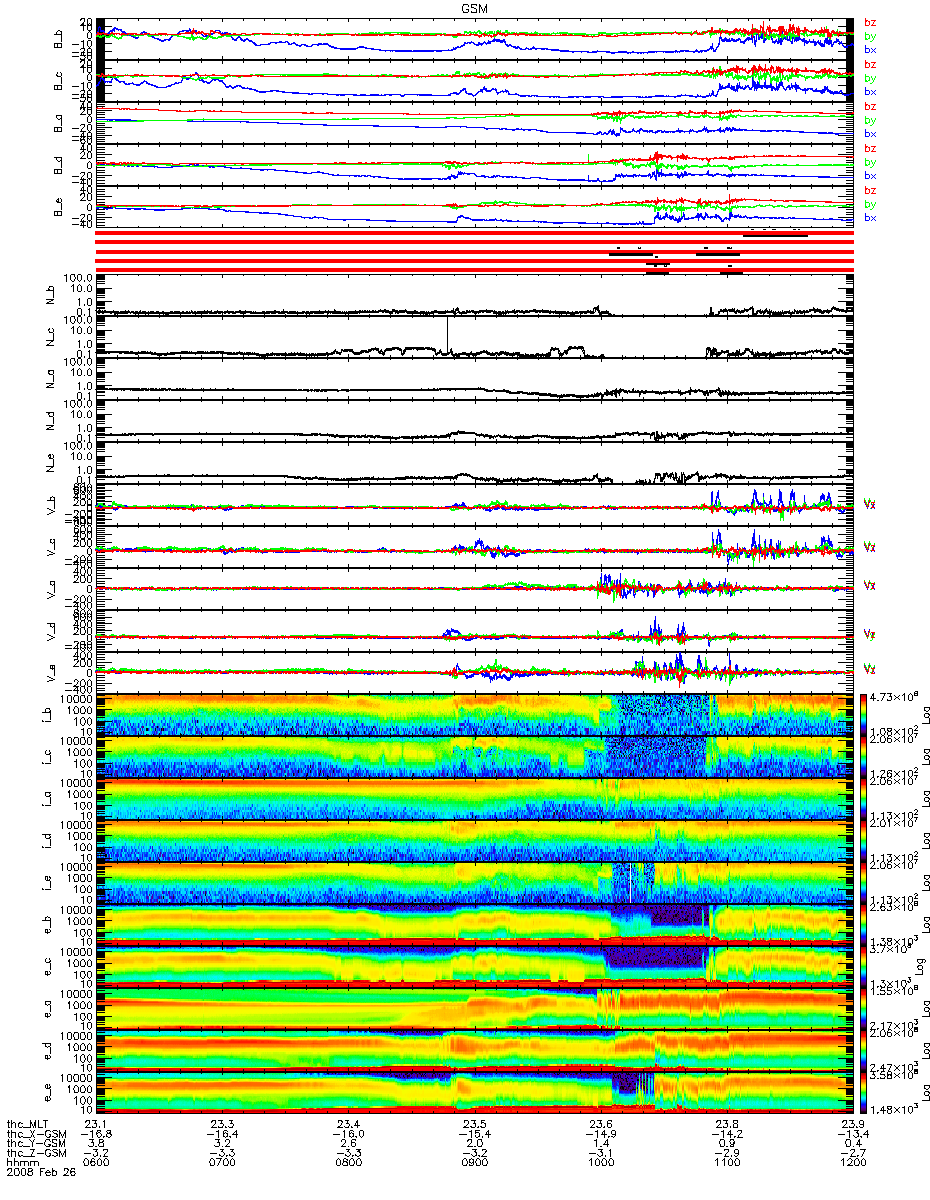Click the Vx legend of V_b panel
This screenshot has width=930, height=1200.
point(870,505)
